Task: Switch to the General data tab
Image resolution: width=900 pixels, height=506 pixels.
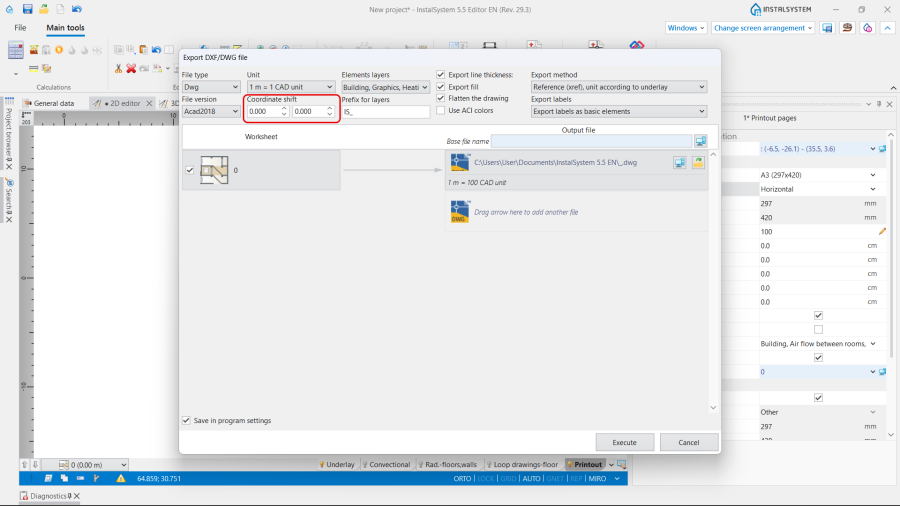Action: (48, 103)
